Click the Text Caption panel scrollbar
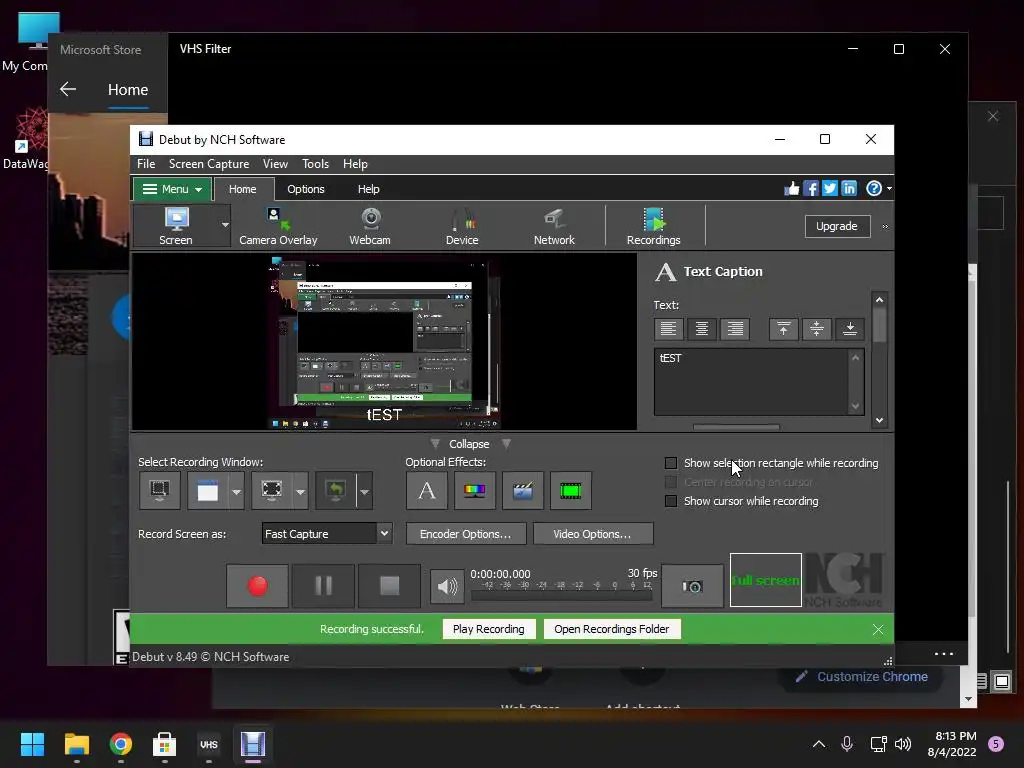The width and height of the screenshot is (1024, 768). (x=879, y=360)
